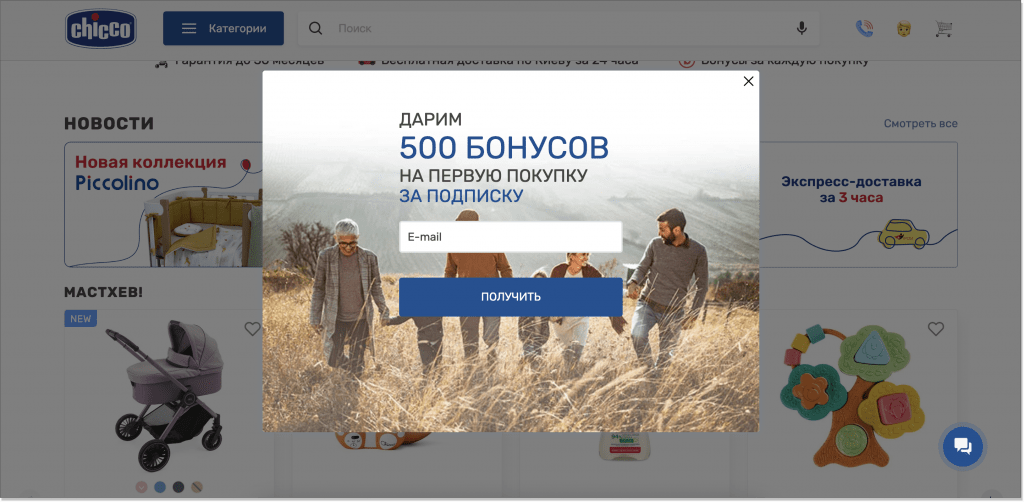Click the Chicco logo
The height and width of the screenshot is (502, 1024).
(101, 29)
